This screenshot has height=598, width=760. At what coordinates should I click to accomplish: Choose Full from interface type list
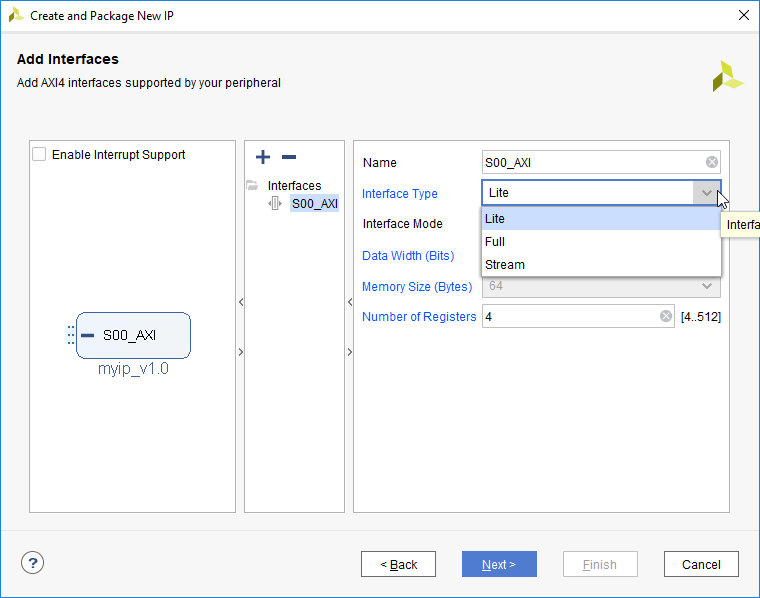coord(495,241)
